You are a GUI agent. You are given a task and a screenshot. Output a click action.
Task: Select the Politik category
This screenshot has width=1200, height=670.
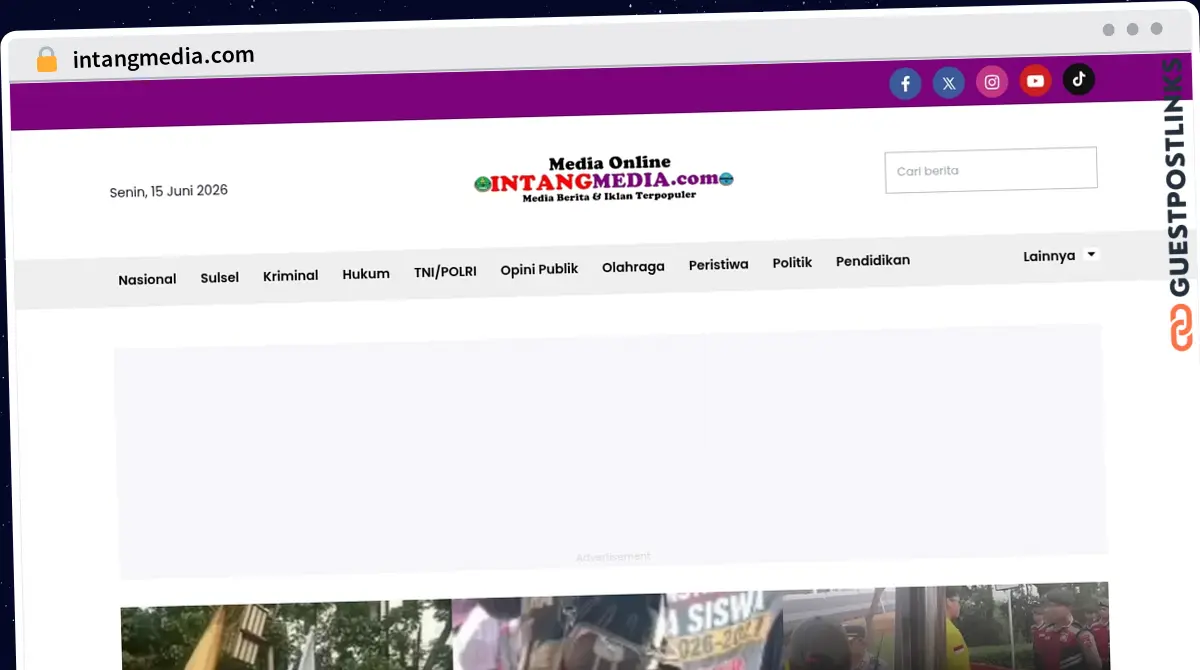(x=792, y=263)
